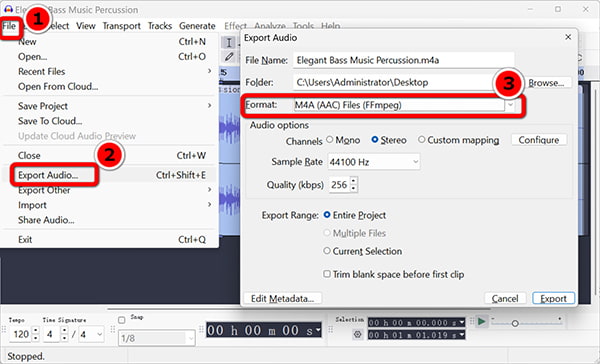
Task: Select the I-beam Selection tool
Action: click(x=229, y=42)
